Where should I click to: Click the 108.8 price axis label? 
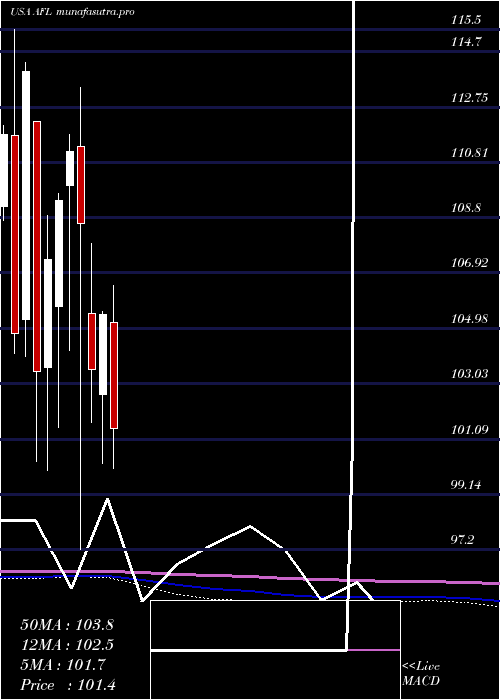[x=468, y=208]
